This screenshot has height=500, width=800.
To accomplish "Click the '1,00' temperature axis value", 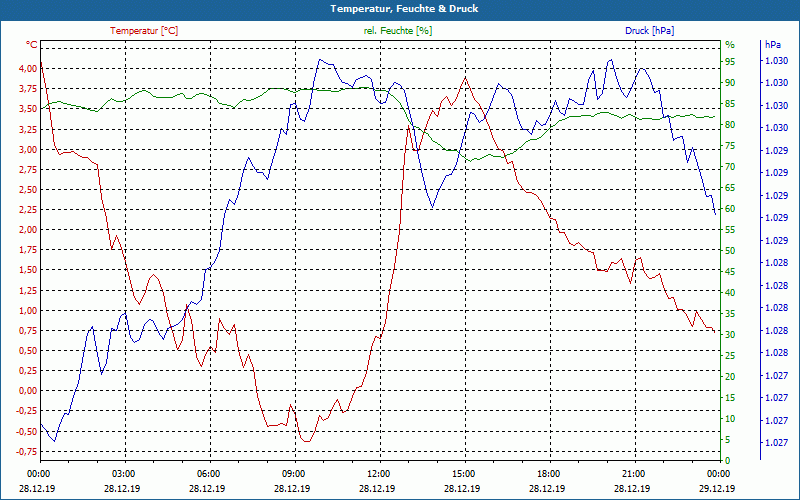I will [x=28, y=310].
